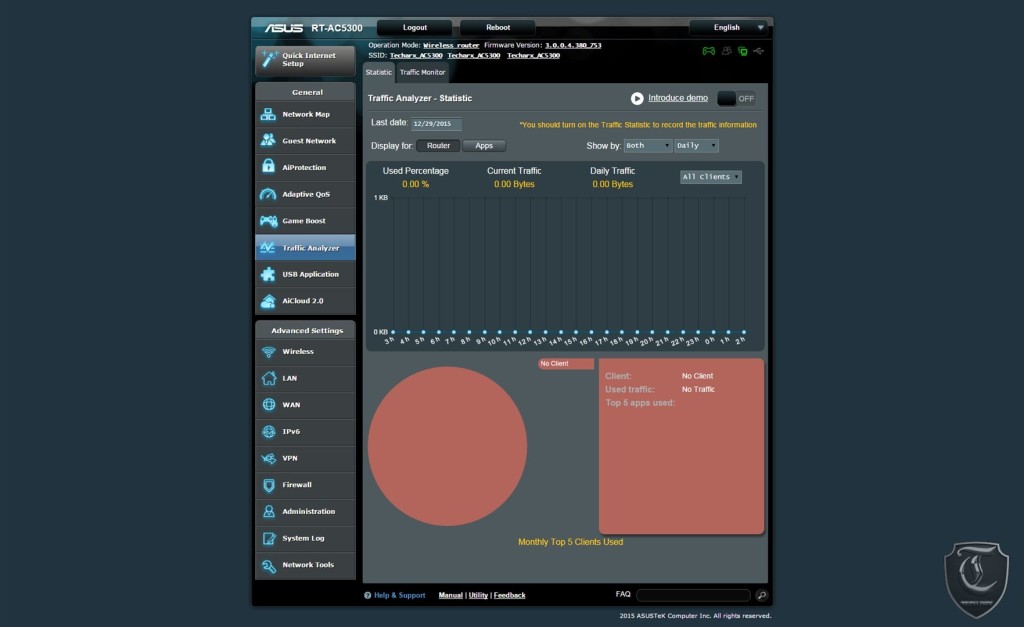Switch to the Traffic Monitor tab
Viewport: 1024px width, 627px height.
click(422, 73)
